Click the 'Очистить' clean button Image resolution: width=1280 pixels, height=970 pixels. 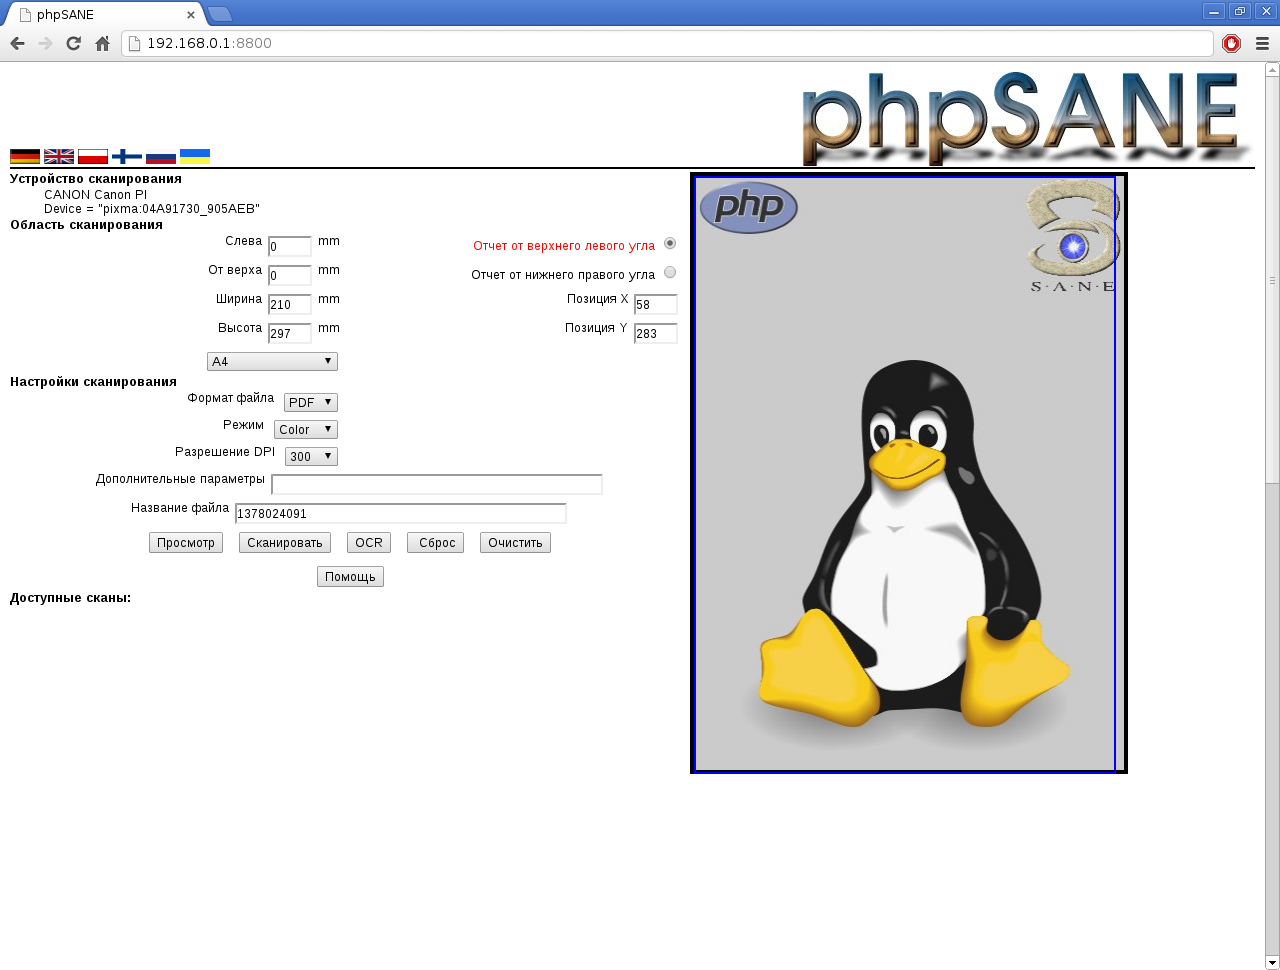515,542
